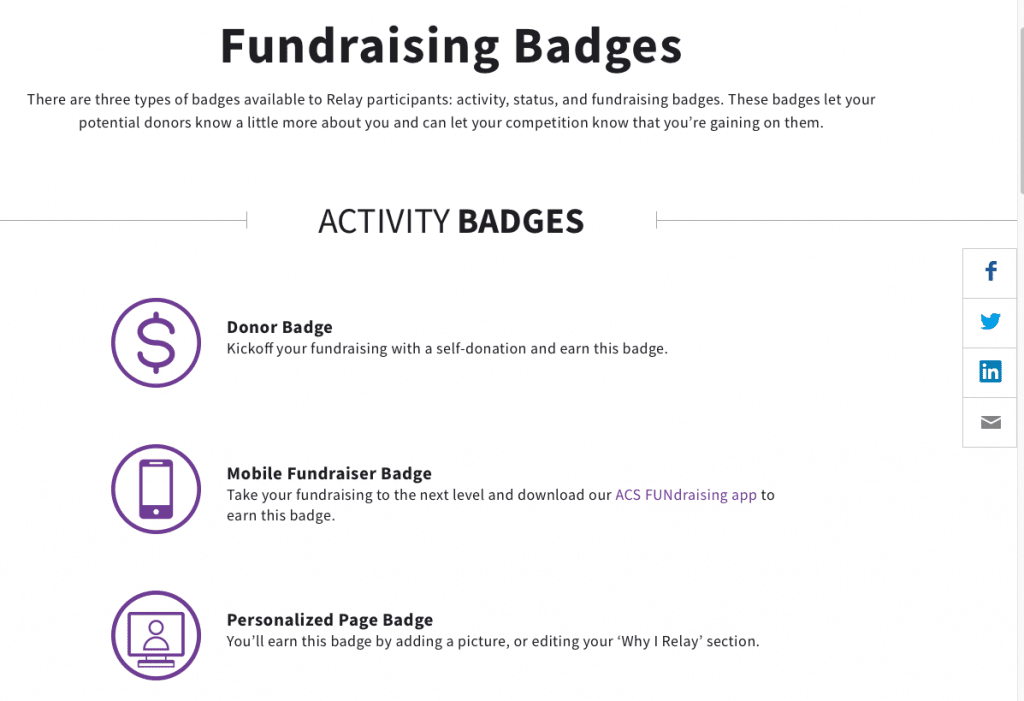Screen dimensions: 1024x701
Task: Share this page on LinkedIn
Action: click(x=989, y=372)
